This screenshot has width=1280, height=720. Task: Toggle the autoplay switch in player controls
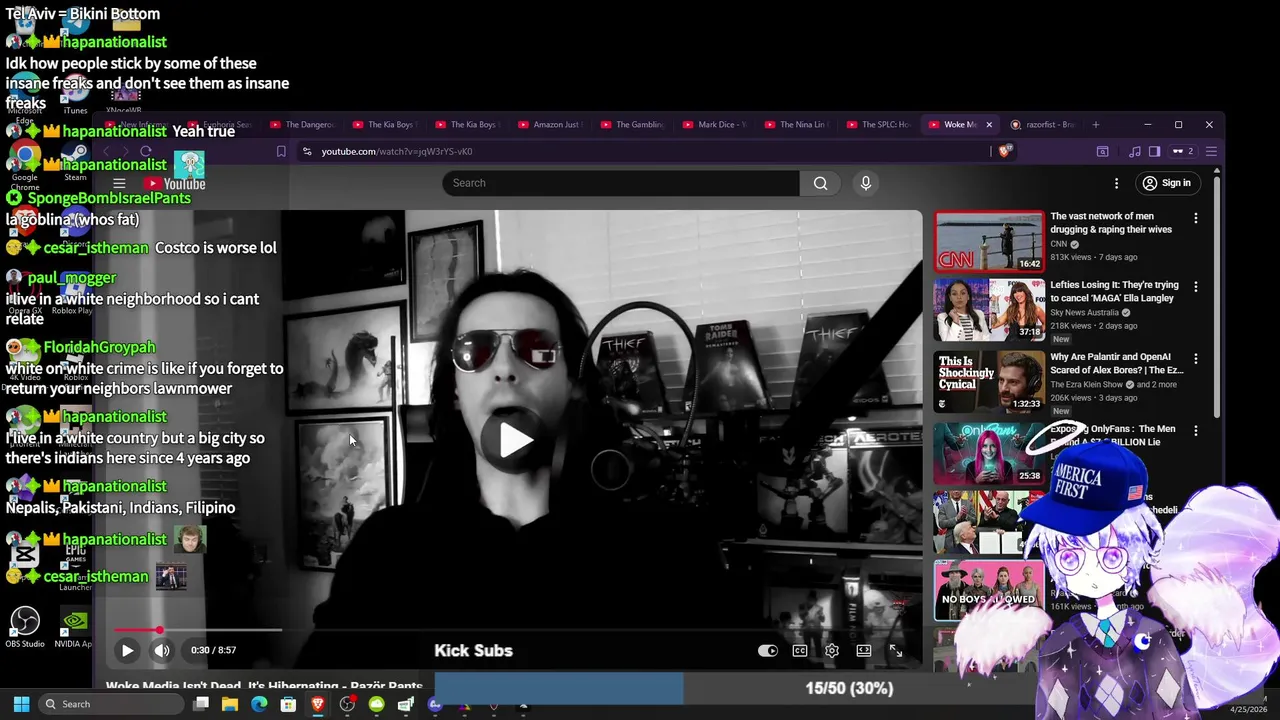768,650
